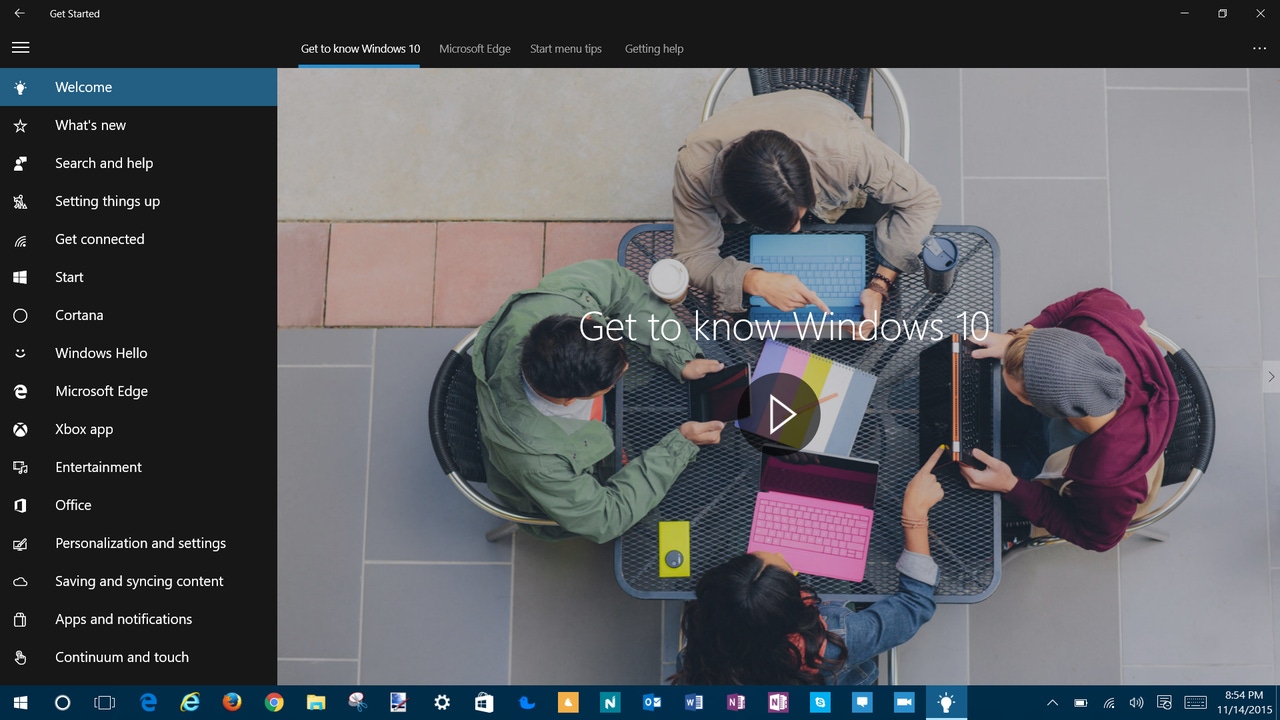Select the Get to know Windows 10 tab
The image size is (1280, 720).
pos(360,49)
